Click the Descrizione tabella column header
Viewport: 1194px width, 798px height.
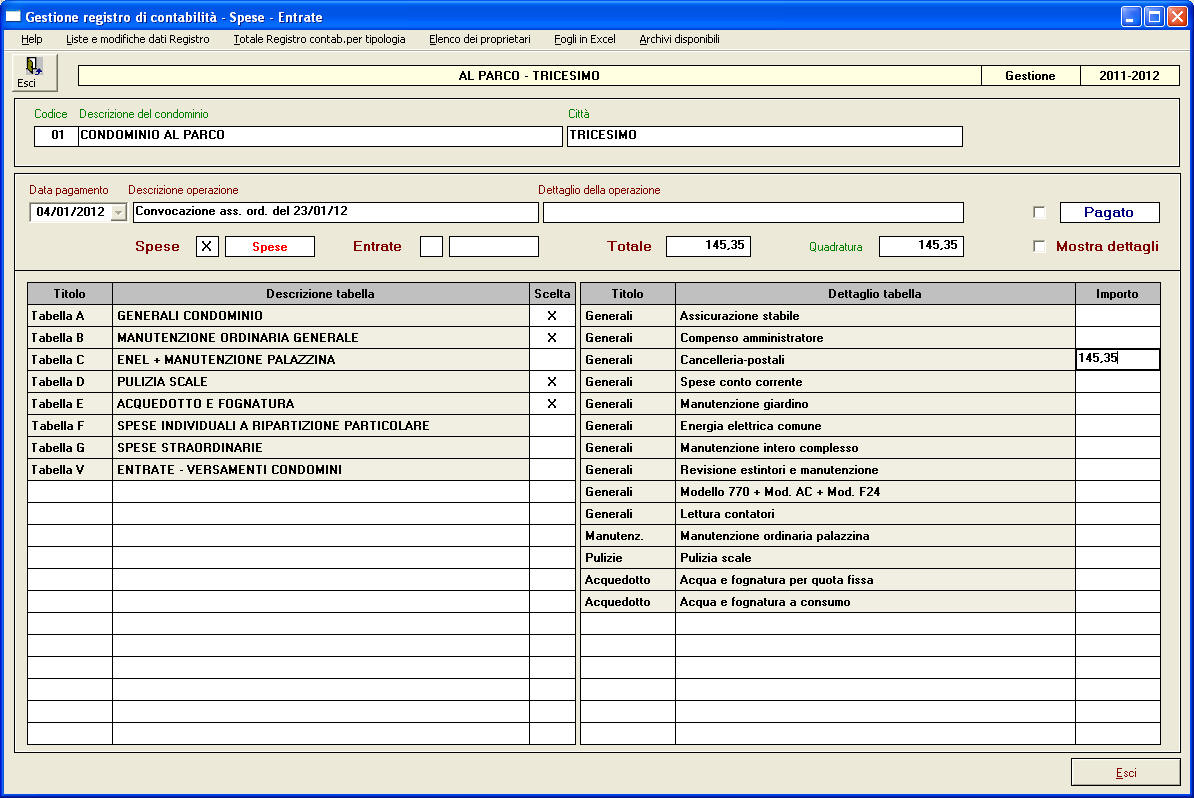click(321, 293)
